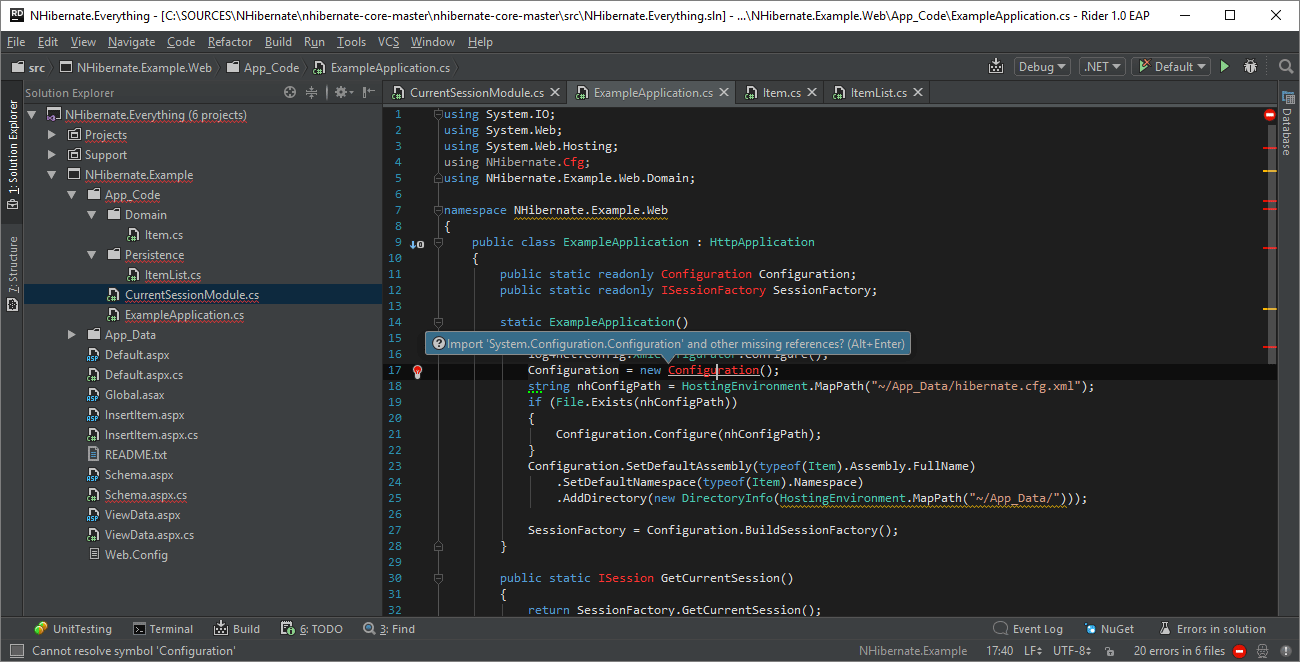Image resolution: width=1300 pixels, height=662 pixels.
Task: Start debugging with the bug icon
Action: tap(1250, 67)
